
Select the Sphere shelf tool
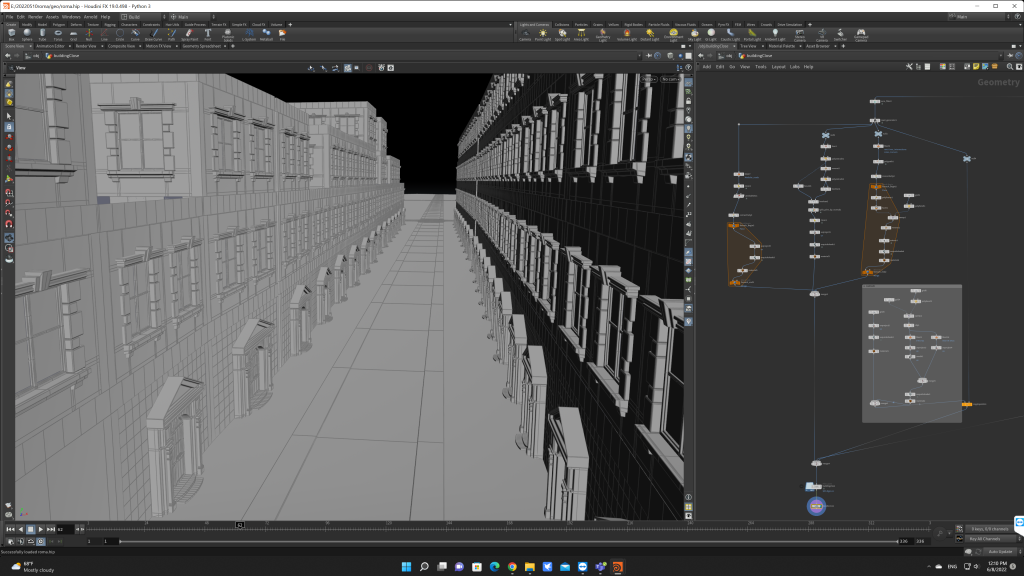28,33
